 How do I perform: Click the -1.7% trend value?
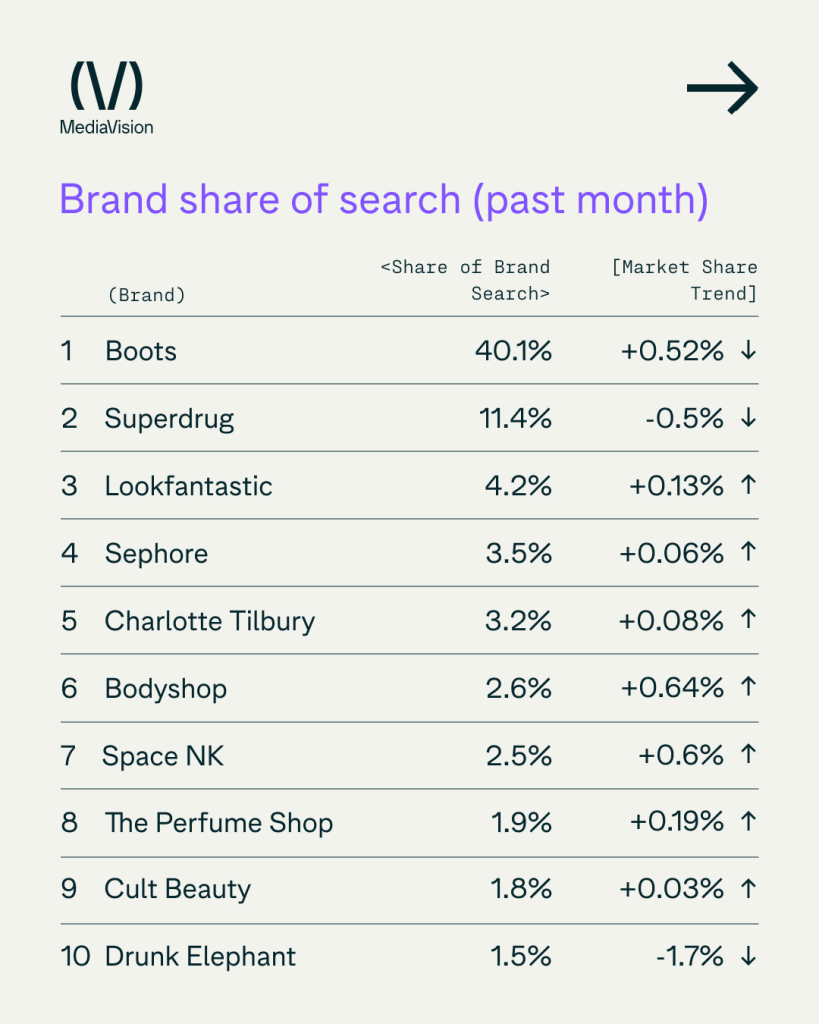689,957
